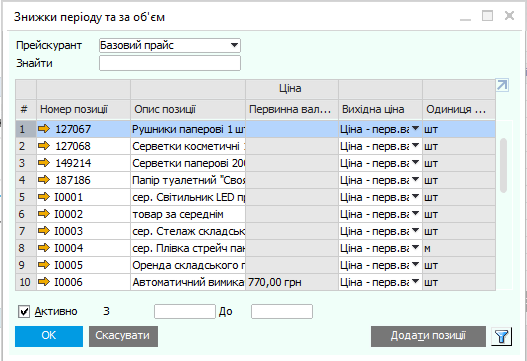
Task: Open Вихідна ціна dropdown for item I0006
Action: point(415,281)
